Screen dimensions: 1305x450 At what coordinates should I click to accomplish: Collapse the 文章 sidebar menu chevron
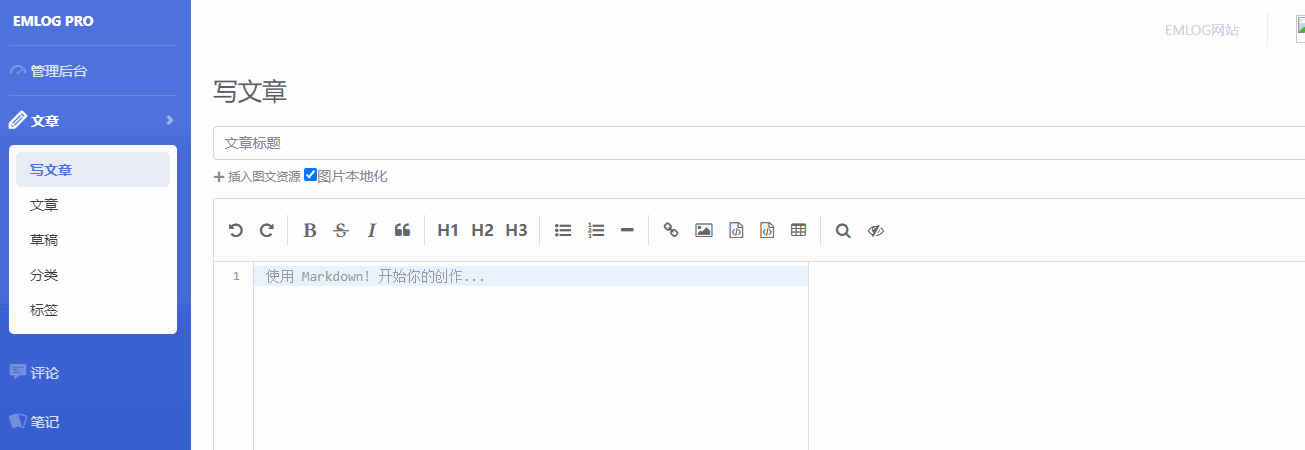pos(170,120)
